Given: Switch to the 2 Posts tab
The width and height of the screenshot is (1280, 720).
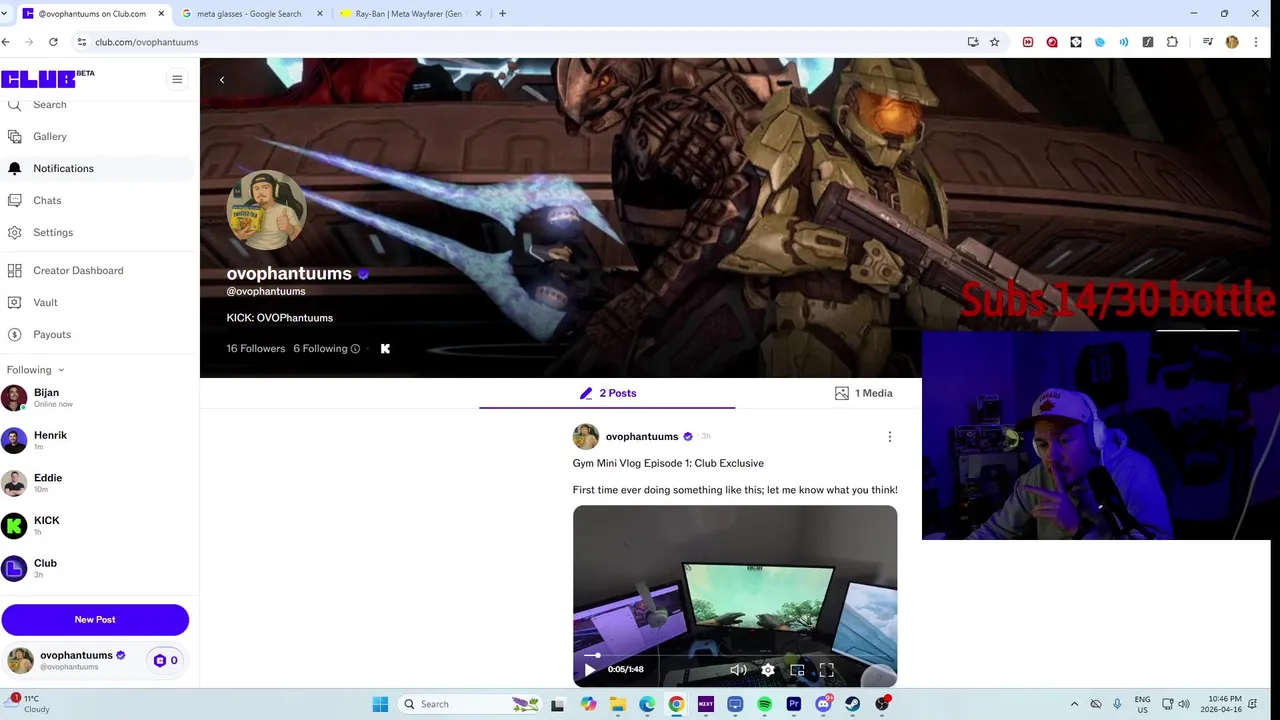Looking at the screenshot, I should click(x=607, y=393).
